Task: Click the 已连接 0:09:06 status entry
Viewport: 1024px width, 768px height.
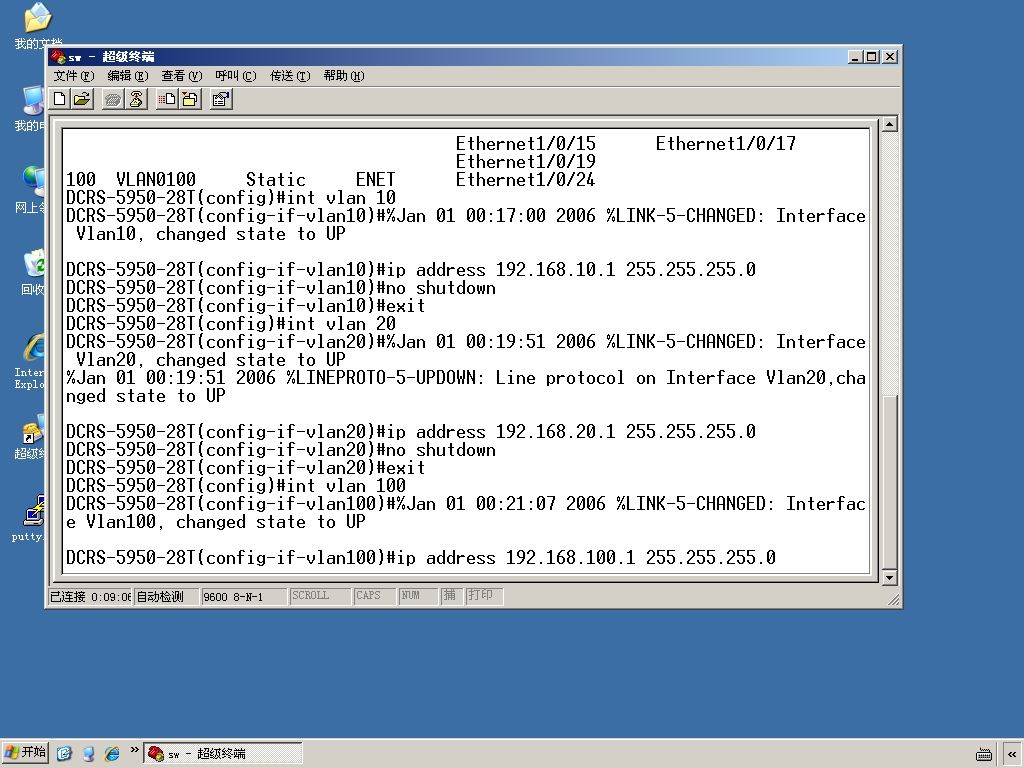Action: [x=91, y=596]
